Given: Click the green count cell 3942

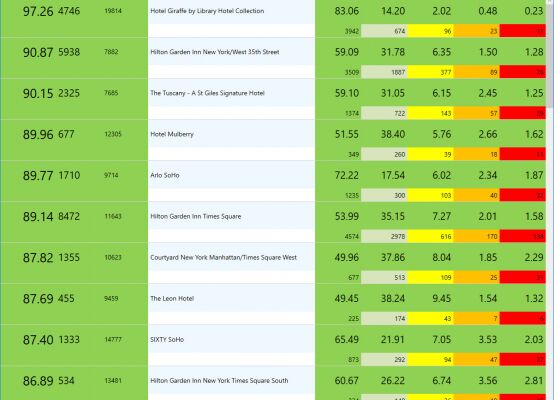Looking at the screenshot, I should click(x=338, y=31).
